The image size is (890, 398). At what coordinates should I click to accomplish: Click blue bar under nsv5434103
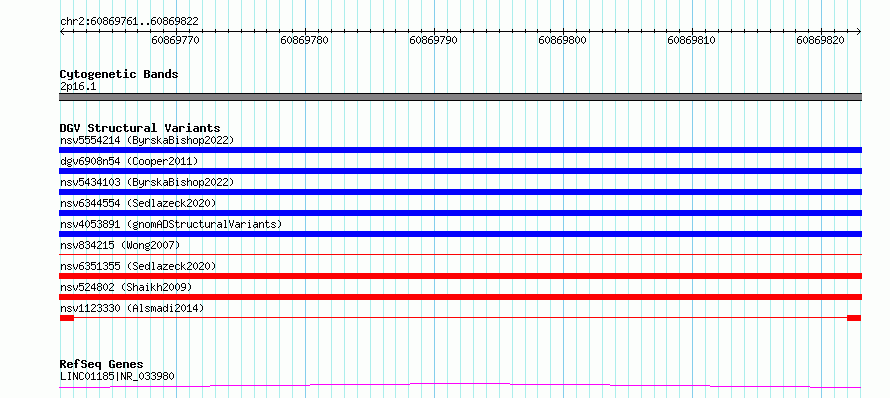[460, 192]
